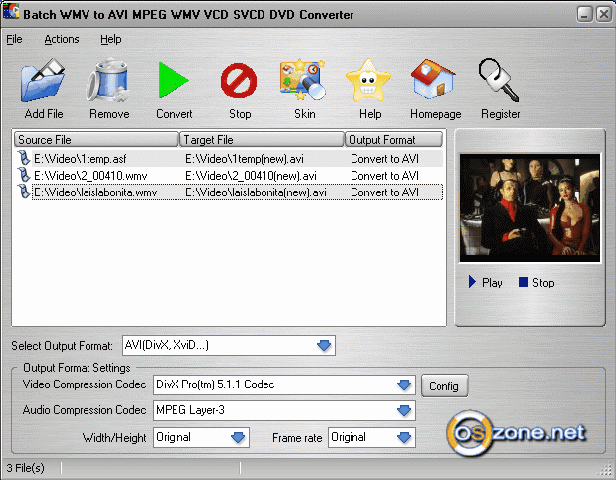Expand the Width/Height dropdown arrow
Image resolution: width=616 pixels, height=480 pixels.
(238, 438)
